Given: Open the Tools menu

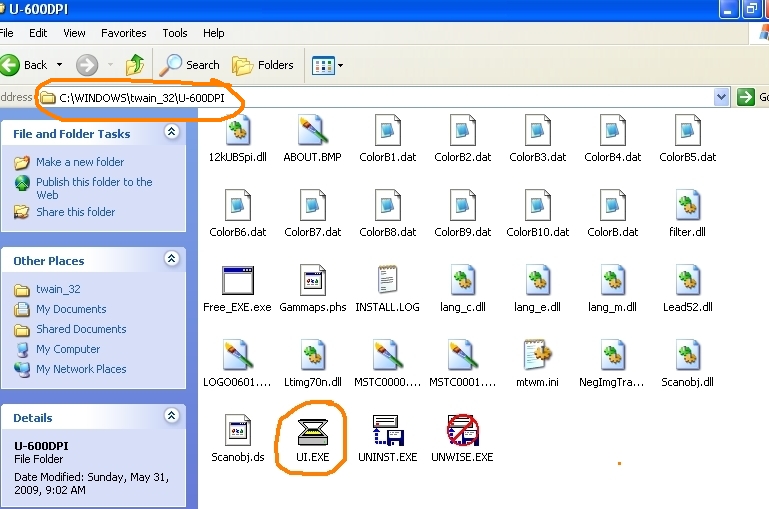Looking at the screenshot, I should [x=175, y=33].
